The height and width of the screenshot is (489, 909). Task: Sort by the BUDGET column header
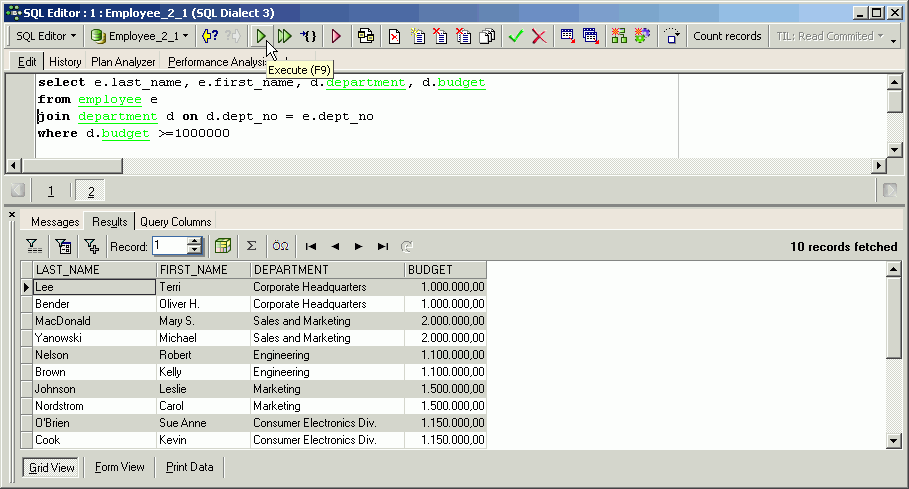coord(445,269)
